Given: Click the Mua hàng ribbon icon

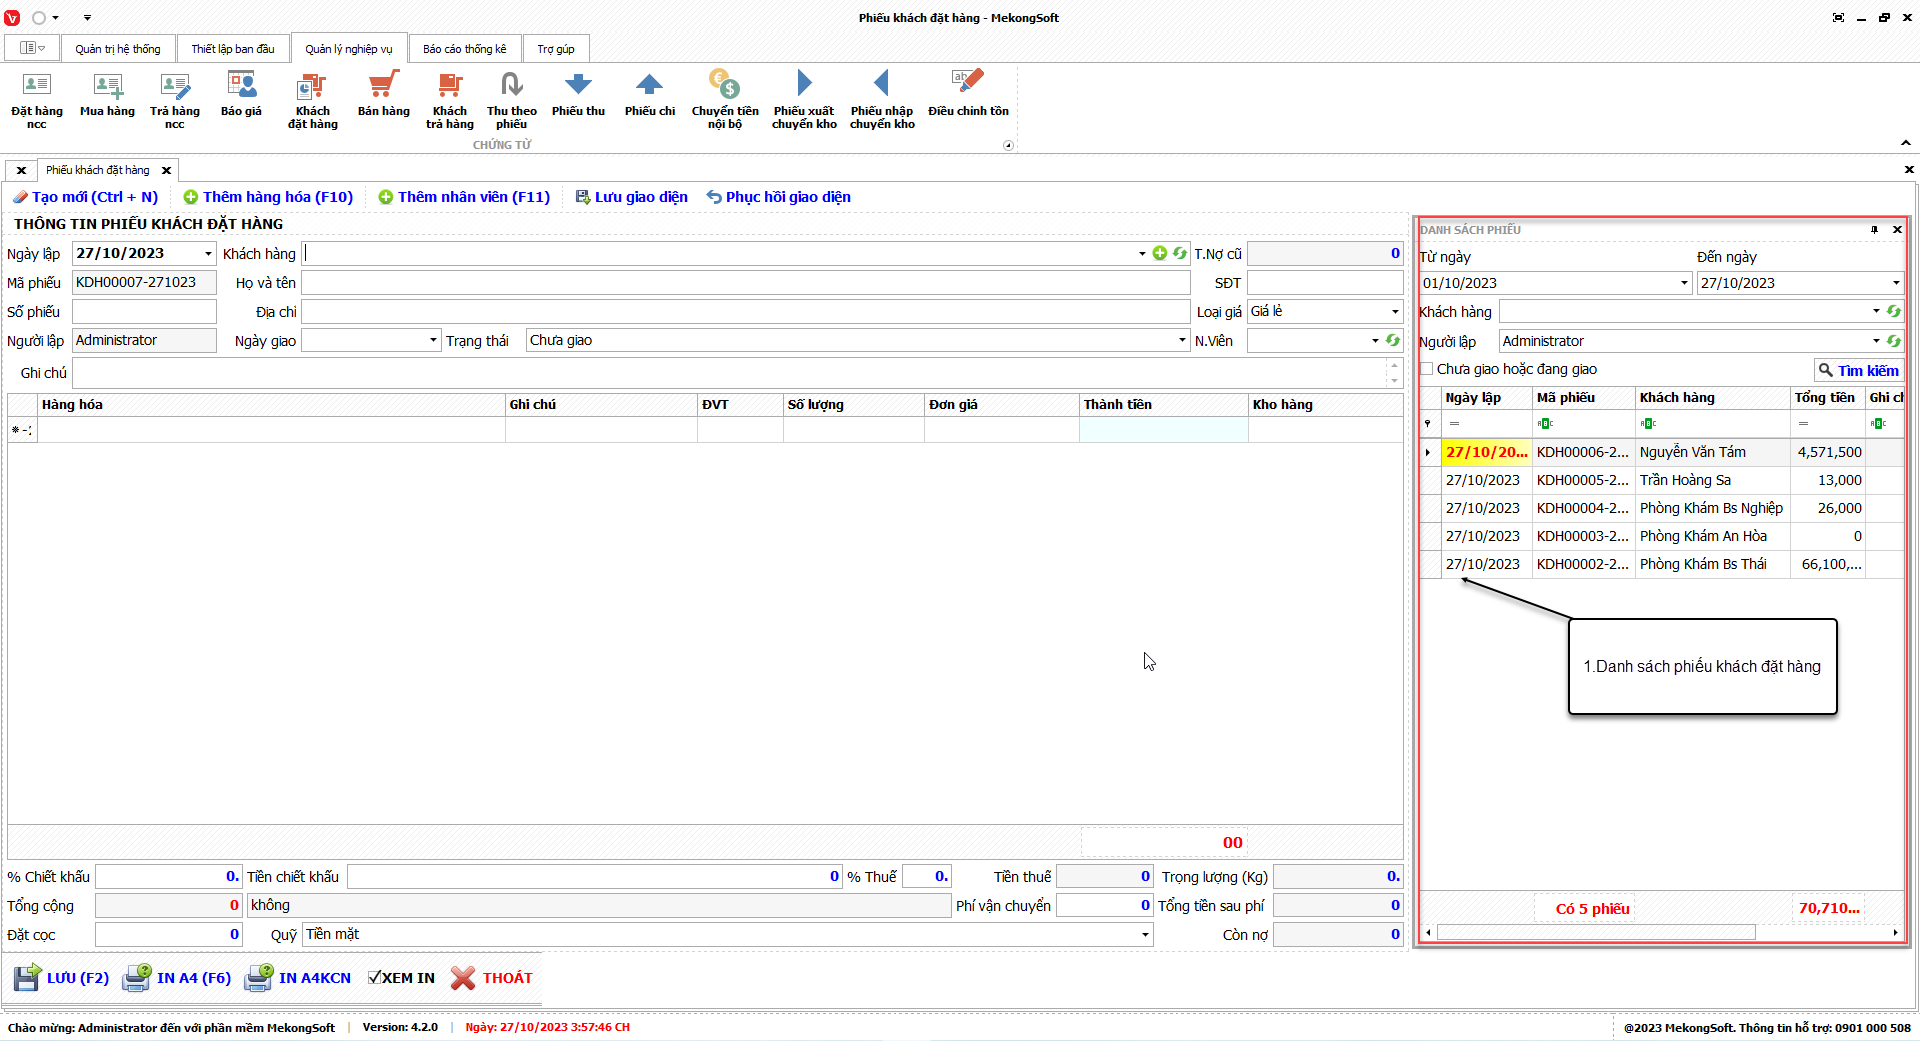Looking at the screenshot, I should pos(107,96).
